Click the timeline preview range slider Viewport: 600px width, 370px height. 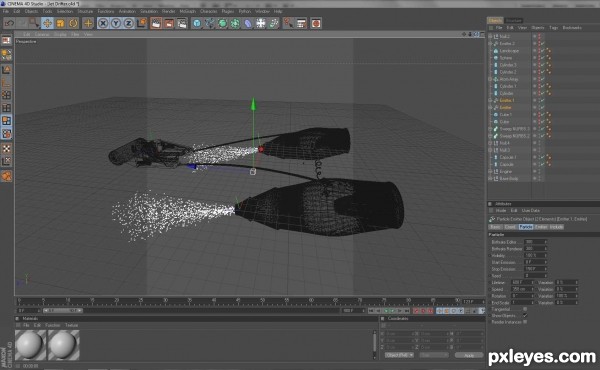62,311
